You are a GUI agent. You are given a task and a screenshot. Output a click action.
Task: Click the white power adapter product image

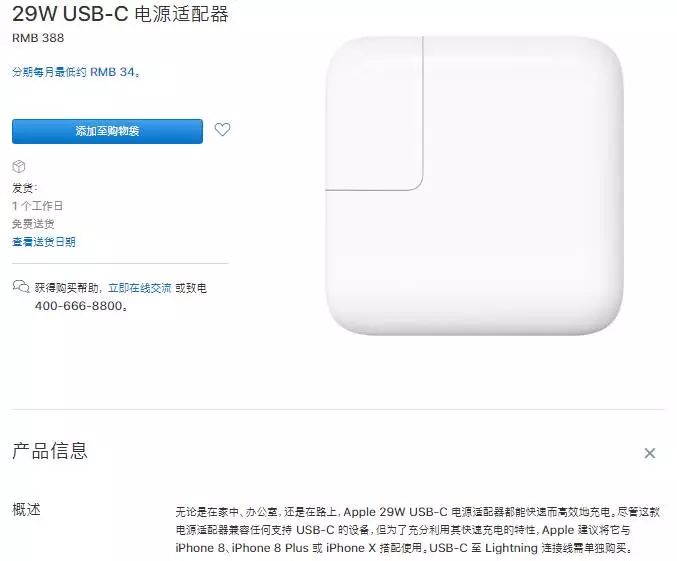click(x=474, y=186)
